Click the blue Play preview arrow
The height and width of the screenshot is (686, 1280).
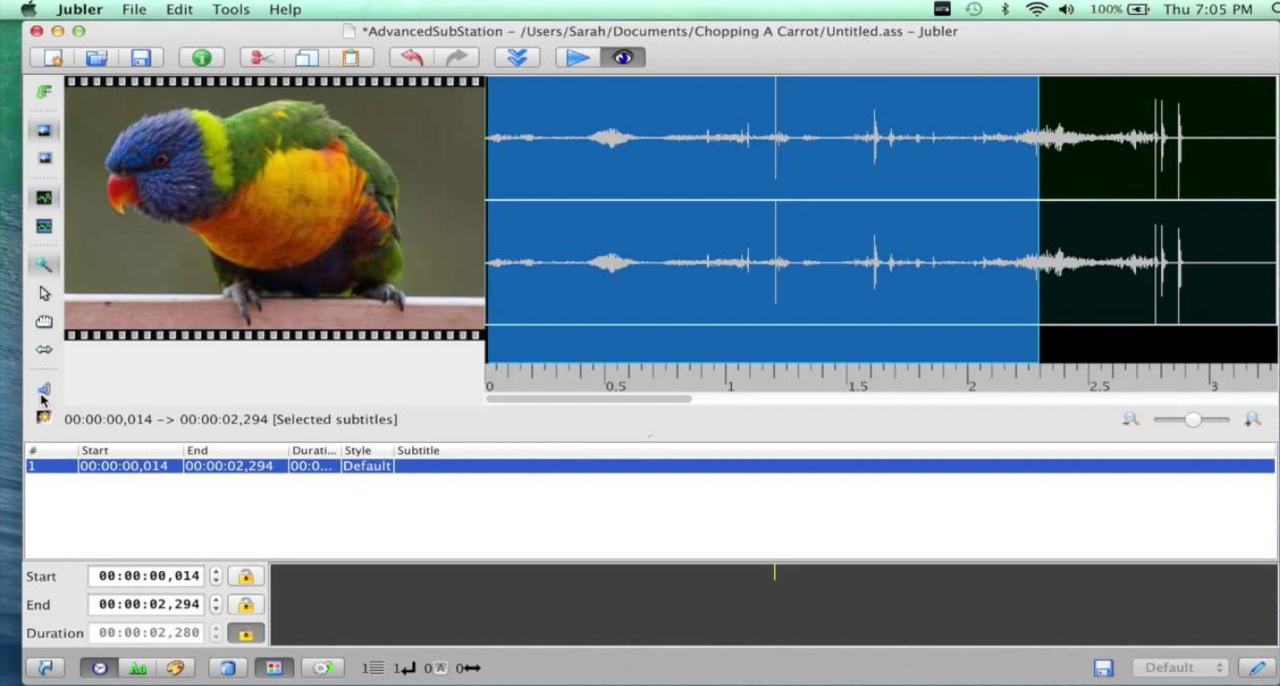click(578, 58)
